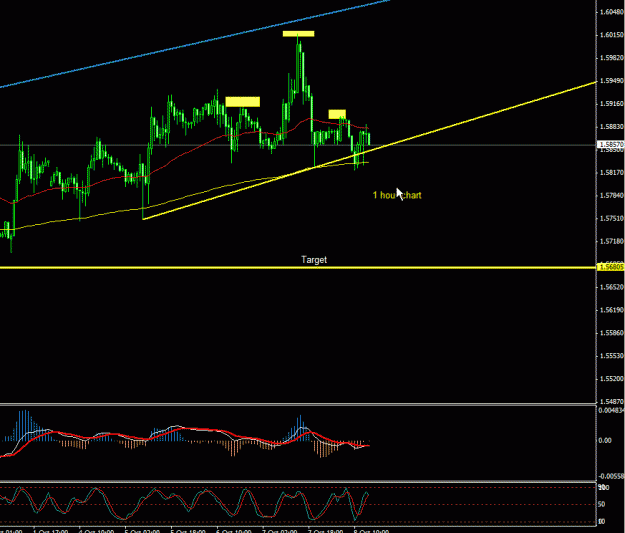The width and height of the screenshot is (625, 533).
Task: Click the 50 level label on stochastic scale
Action: point(602,504)
